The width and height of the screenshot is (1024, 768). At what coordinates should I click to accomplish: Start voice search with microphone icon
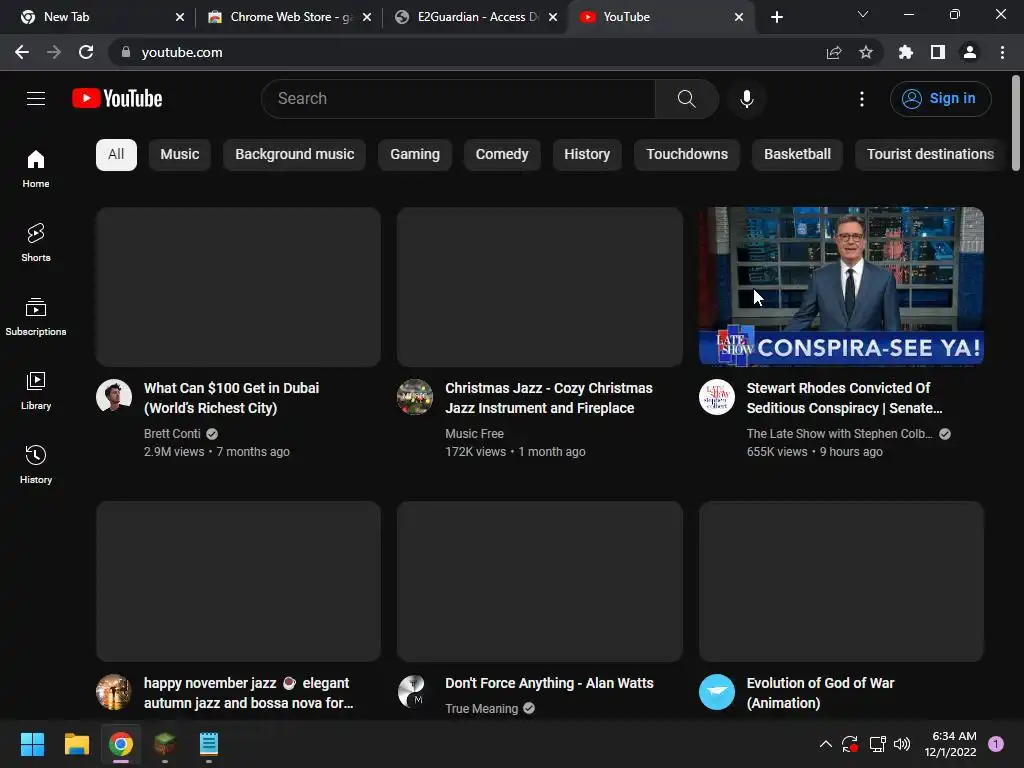(746, 99)
